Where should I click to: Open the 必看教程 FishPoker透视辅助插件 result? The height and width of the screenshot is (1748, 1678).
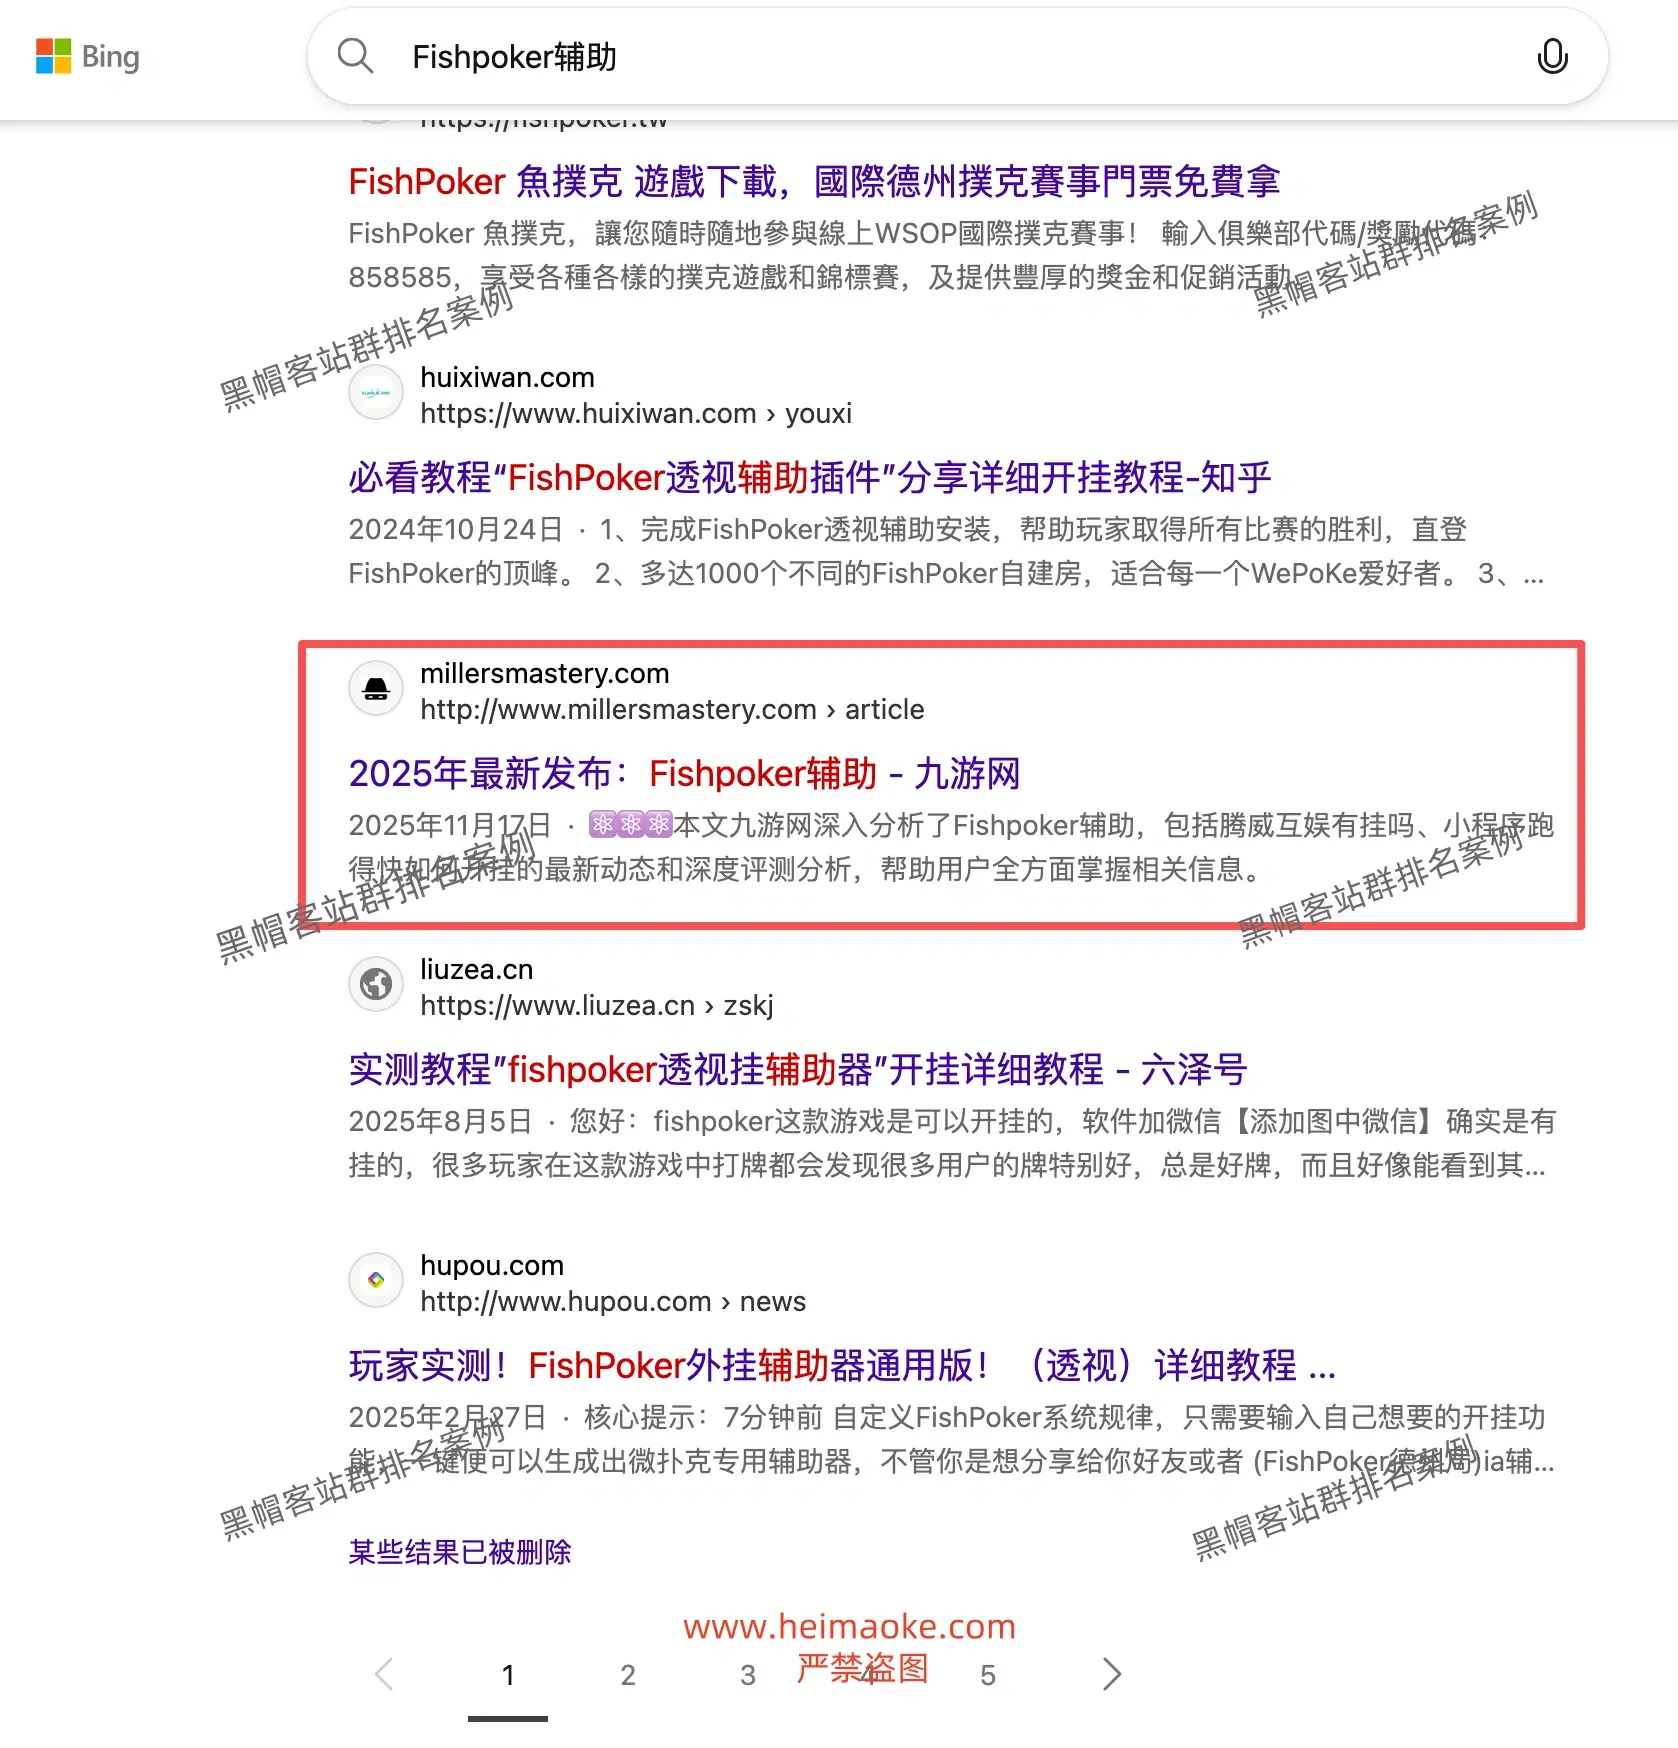pyautogui.click(x=809, y=478)
